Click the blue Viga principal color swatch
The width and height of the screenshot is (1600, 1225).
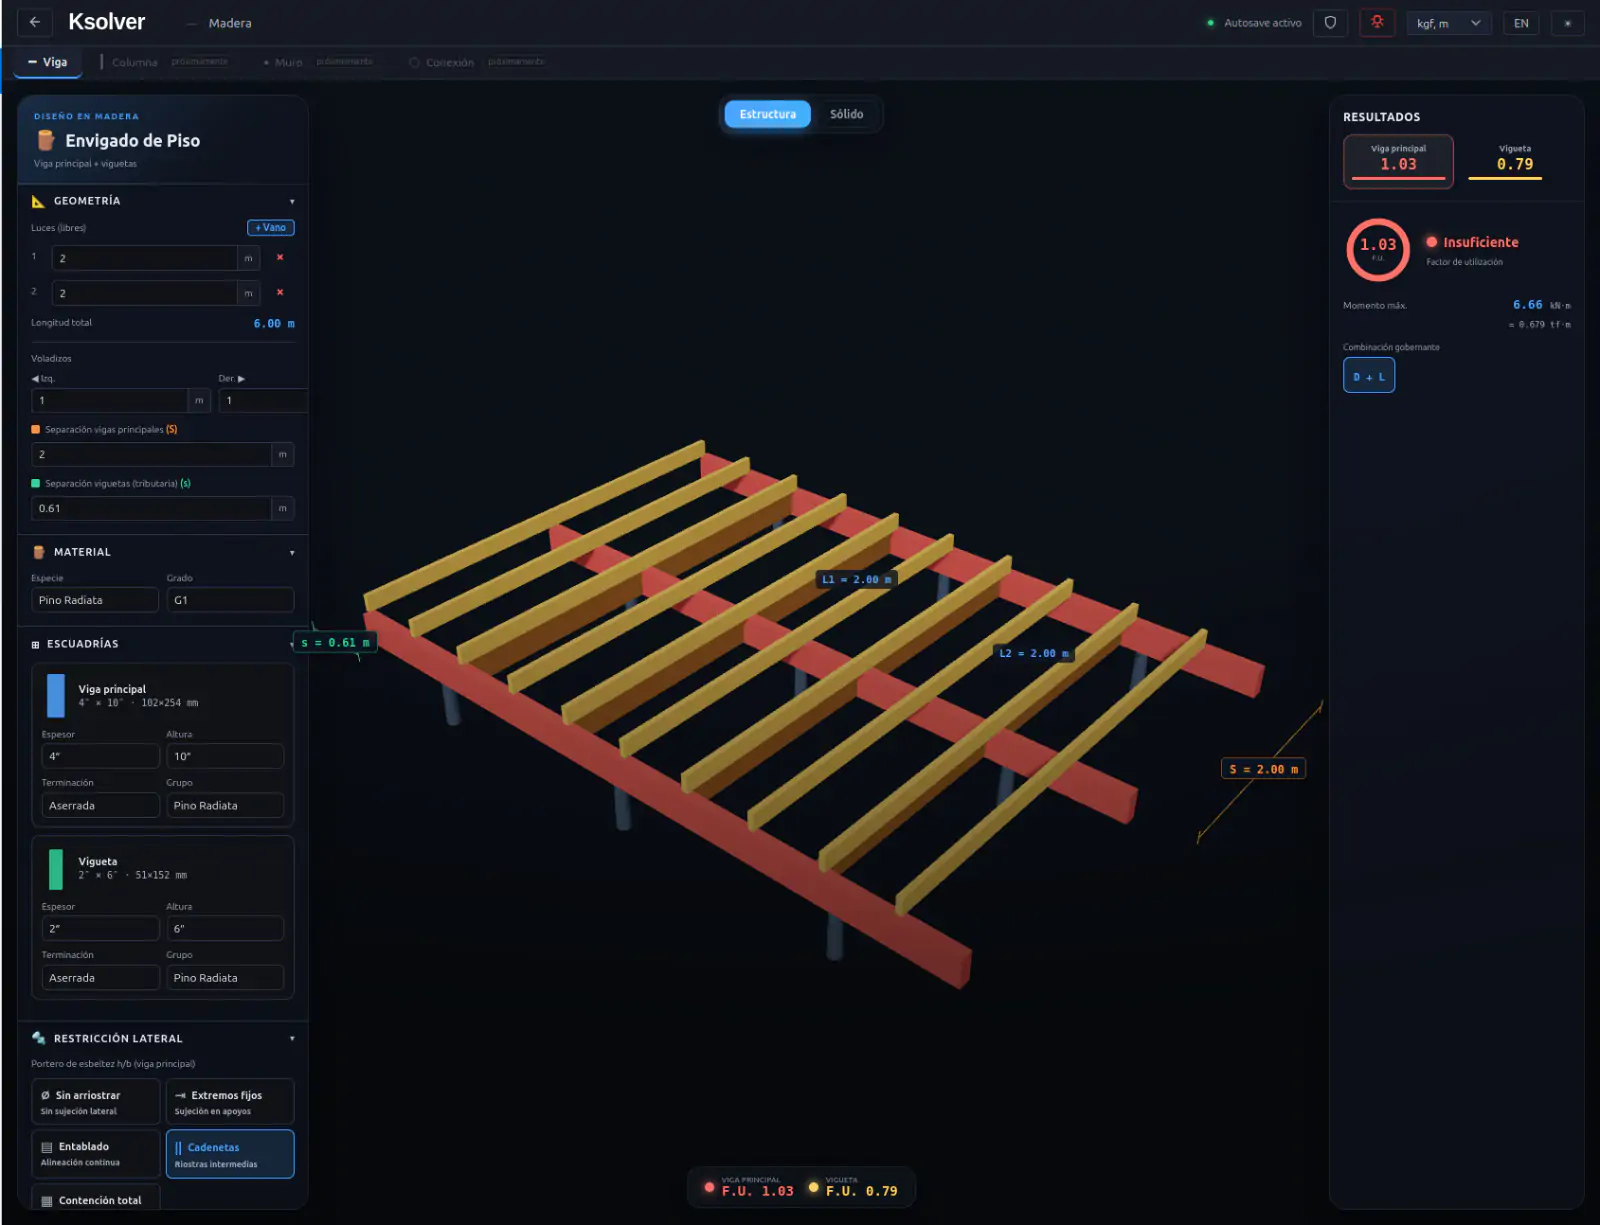pyautogui.click(x=56, y=695)
